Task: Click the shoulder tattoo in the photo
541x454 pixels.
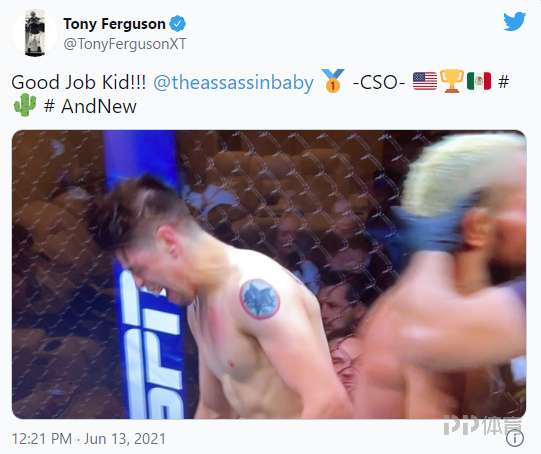Action: (260, 299)
